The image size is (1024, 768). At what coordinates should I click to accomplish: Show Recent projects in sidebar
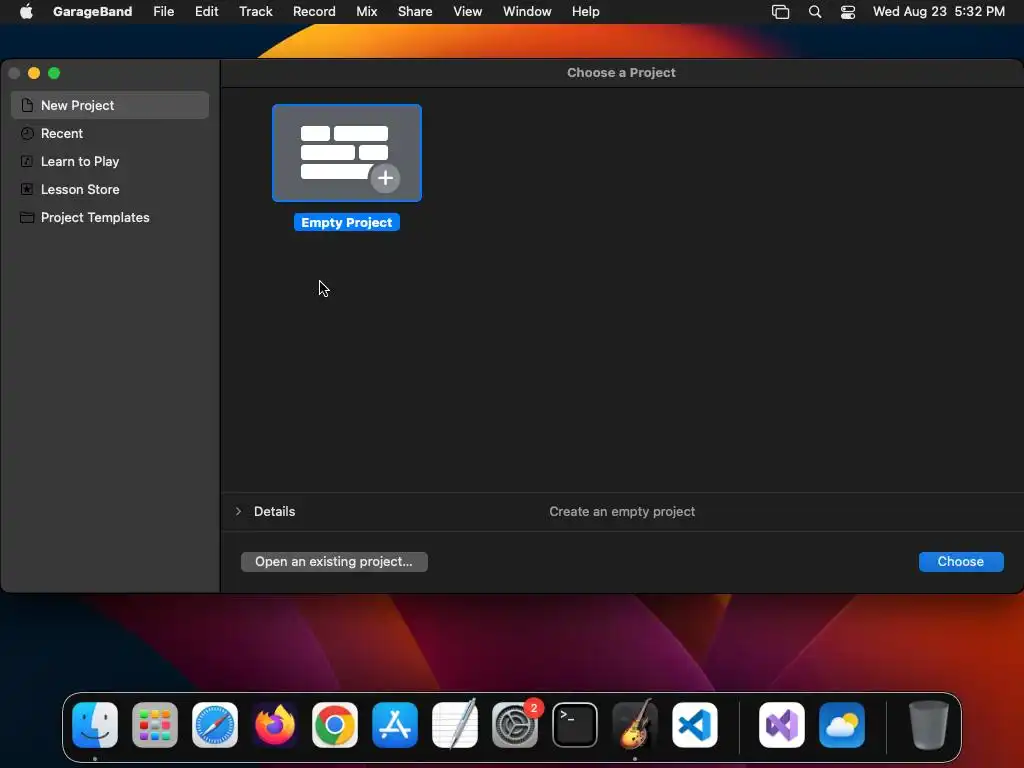[110, 133]
